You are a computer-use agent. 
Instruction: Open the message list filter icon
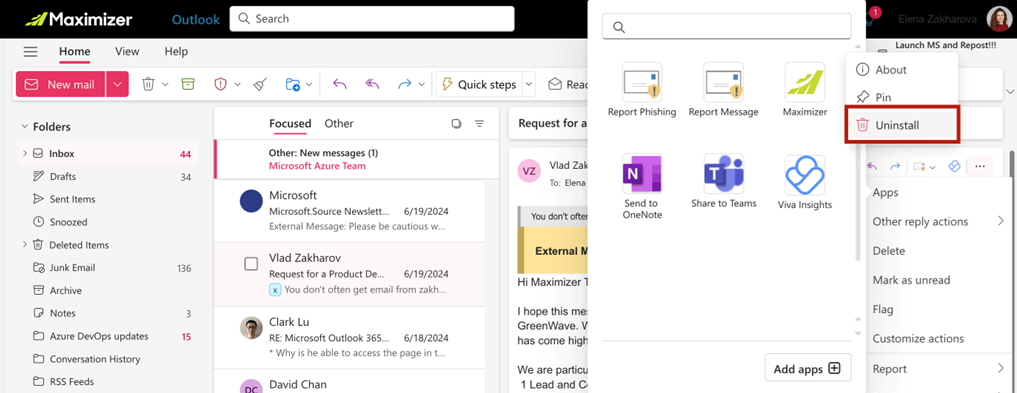pos(479,124)
